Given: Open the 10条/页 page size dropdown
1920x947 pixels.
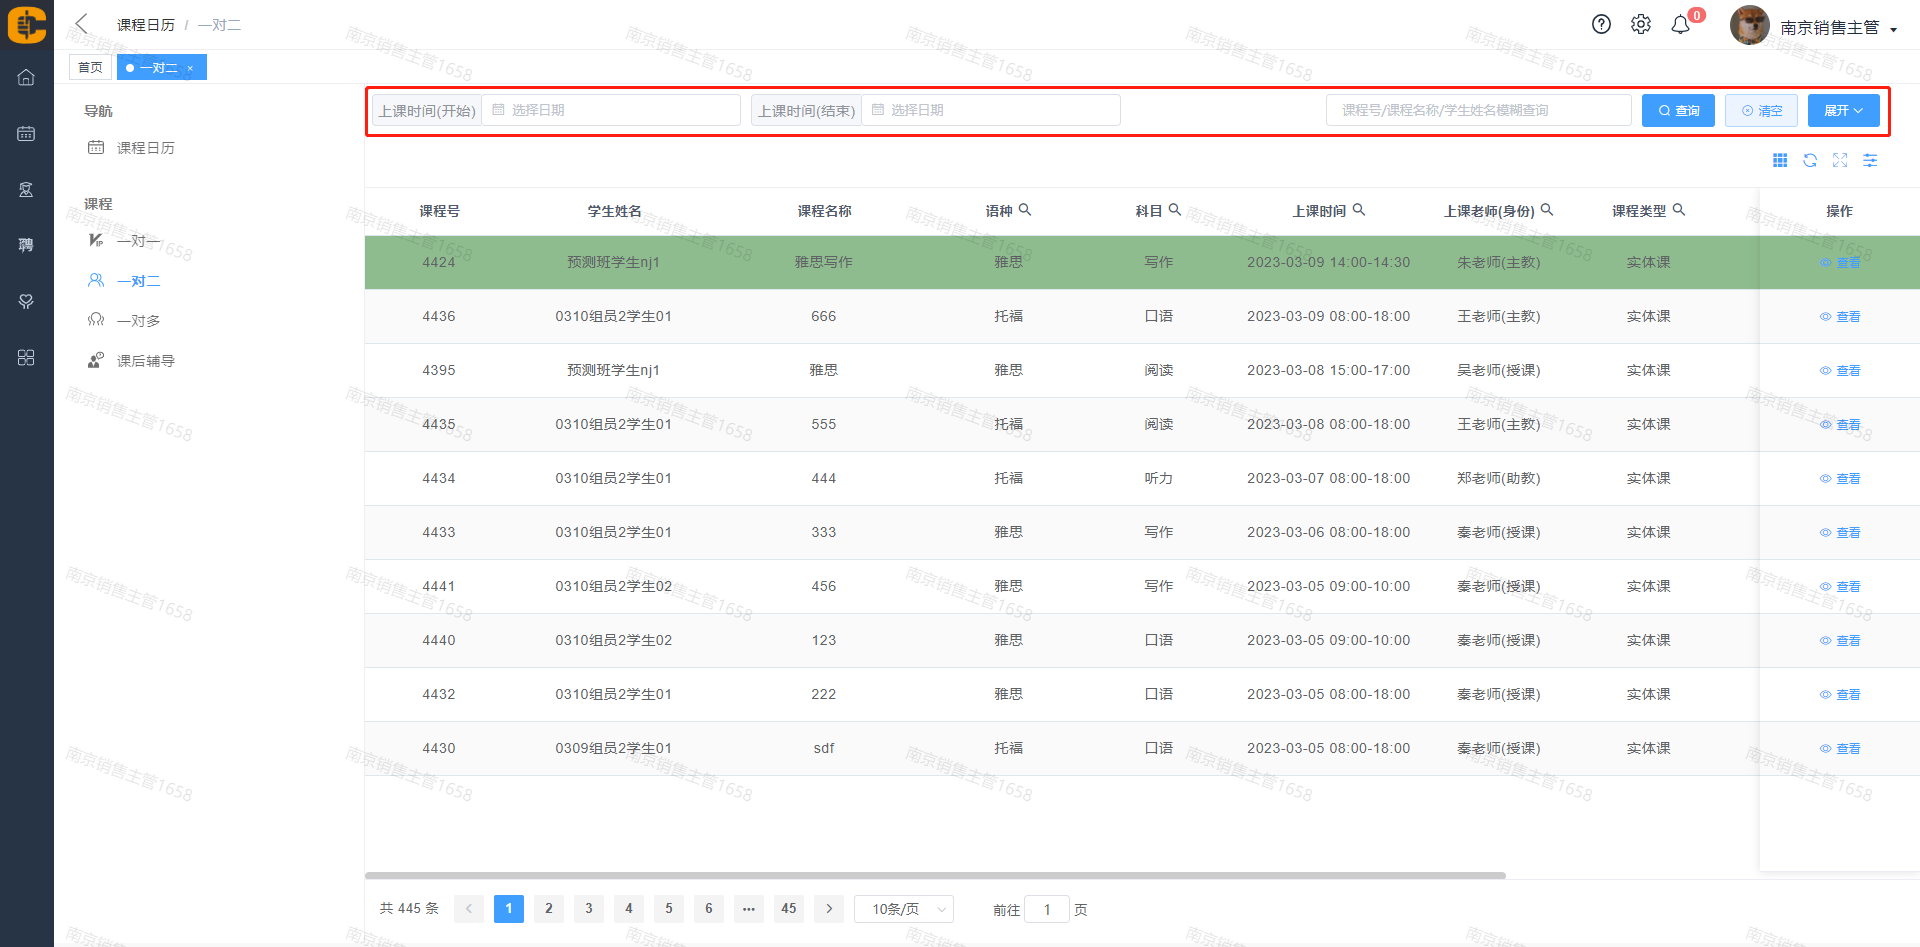Looking at the screenshot, I should [904, 909].
